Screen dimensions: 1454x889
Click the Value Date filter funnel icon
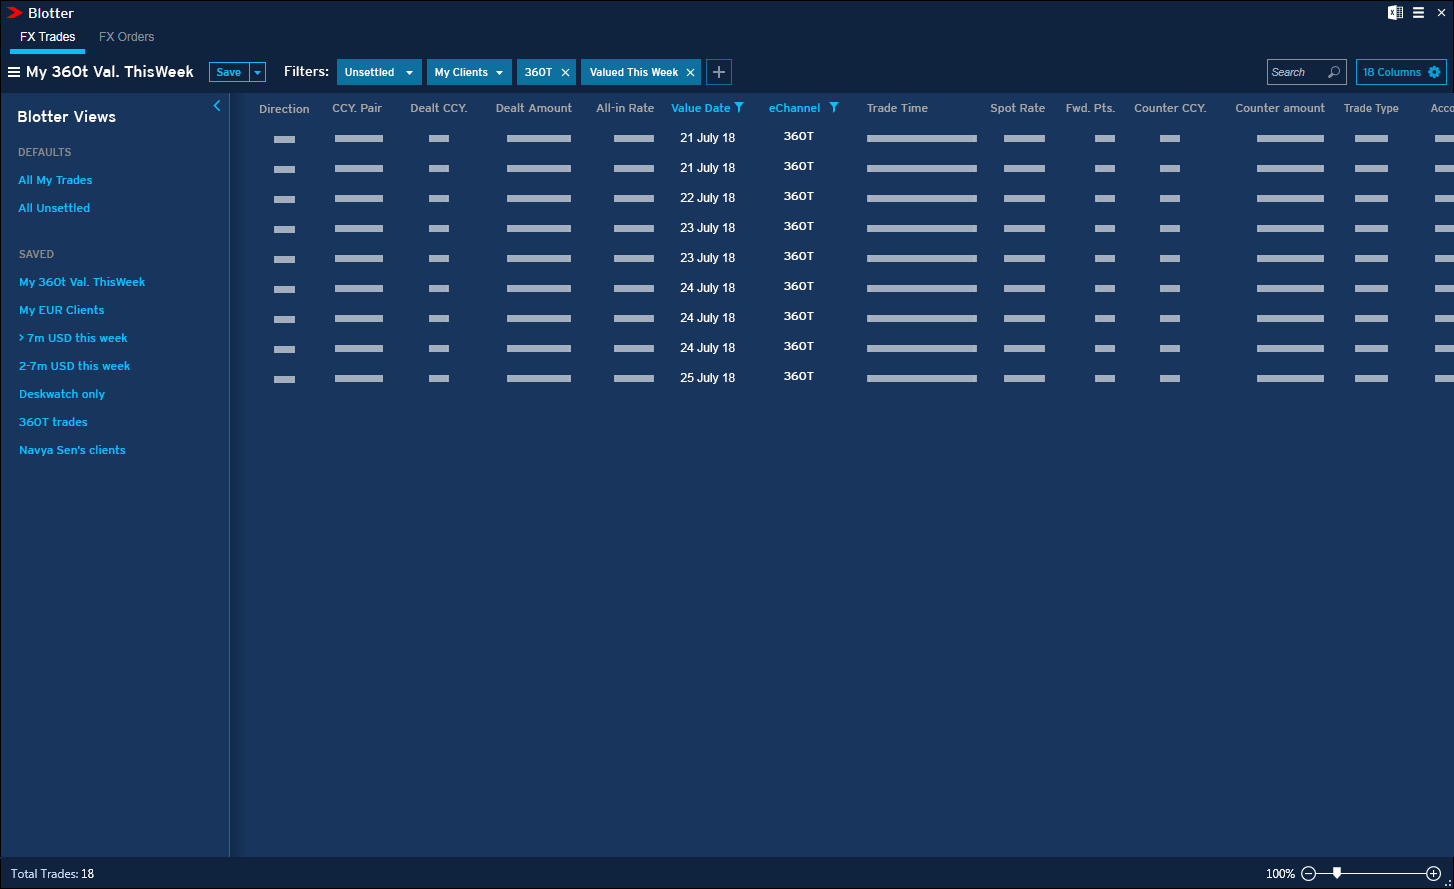[739, 108]
